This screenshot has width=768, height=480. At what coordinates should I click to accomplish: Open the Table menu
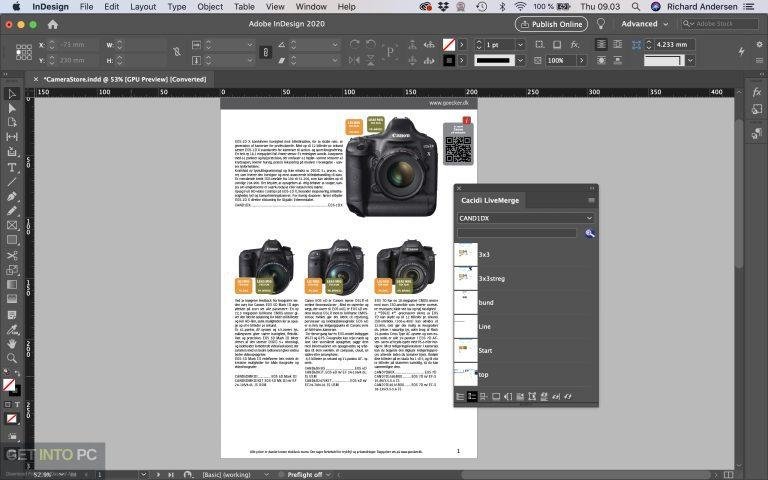(244, 7)
